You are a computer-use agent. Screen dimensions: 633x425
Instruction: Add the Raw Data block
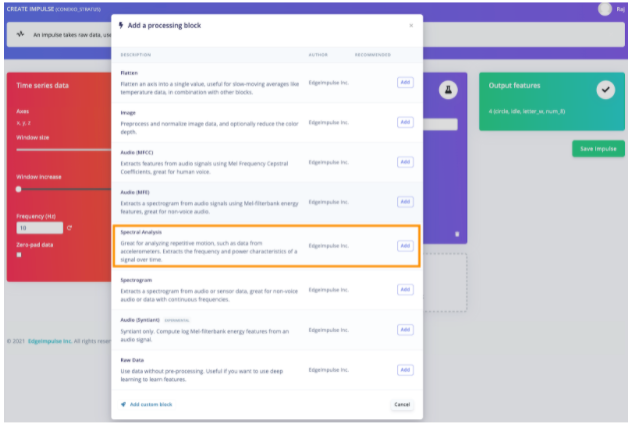pyautogui.click(x=405, y=369)
